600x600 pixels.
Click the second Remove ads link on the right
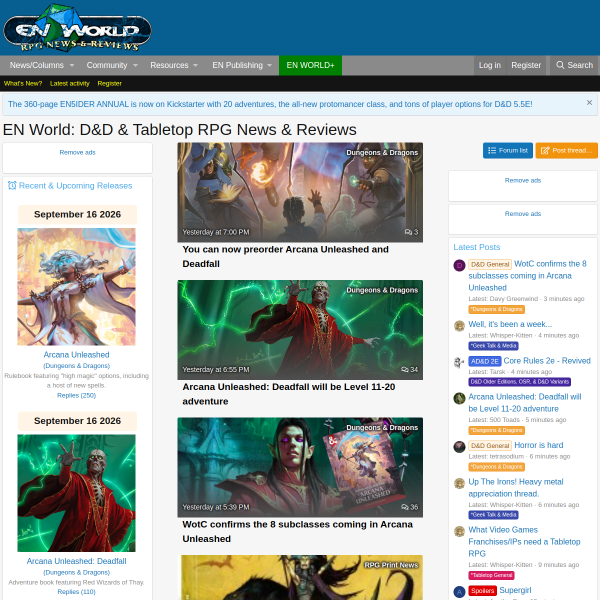[x=523, y=214]
